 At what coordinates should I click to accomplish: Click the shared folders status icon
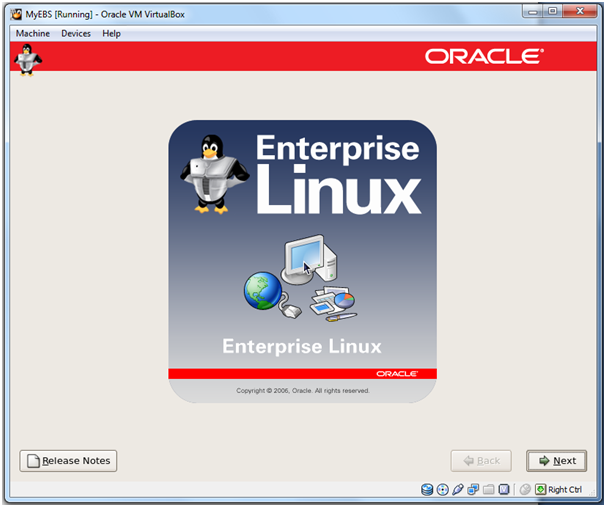tap(489, 490)
